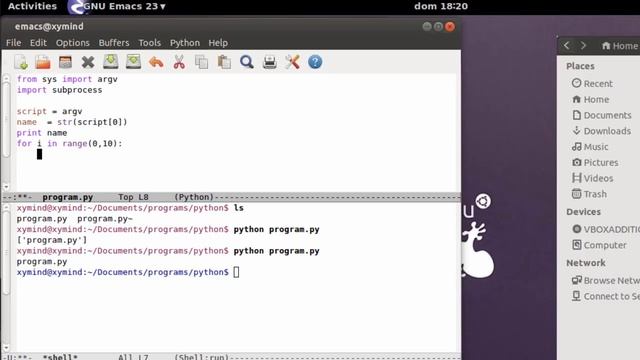Click the Emacs window title emacs@xymind

[x=49, y=27]
